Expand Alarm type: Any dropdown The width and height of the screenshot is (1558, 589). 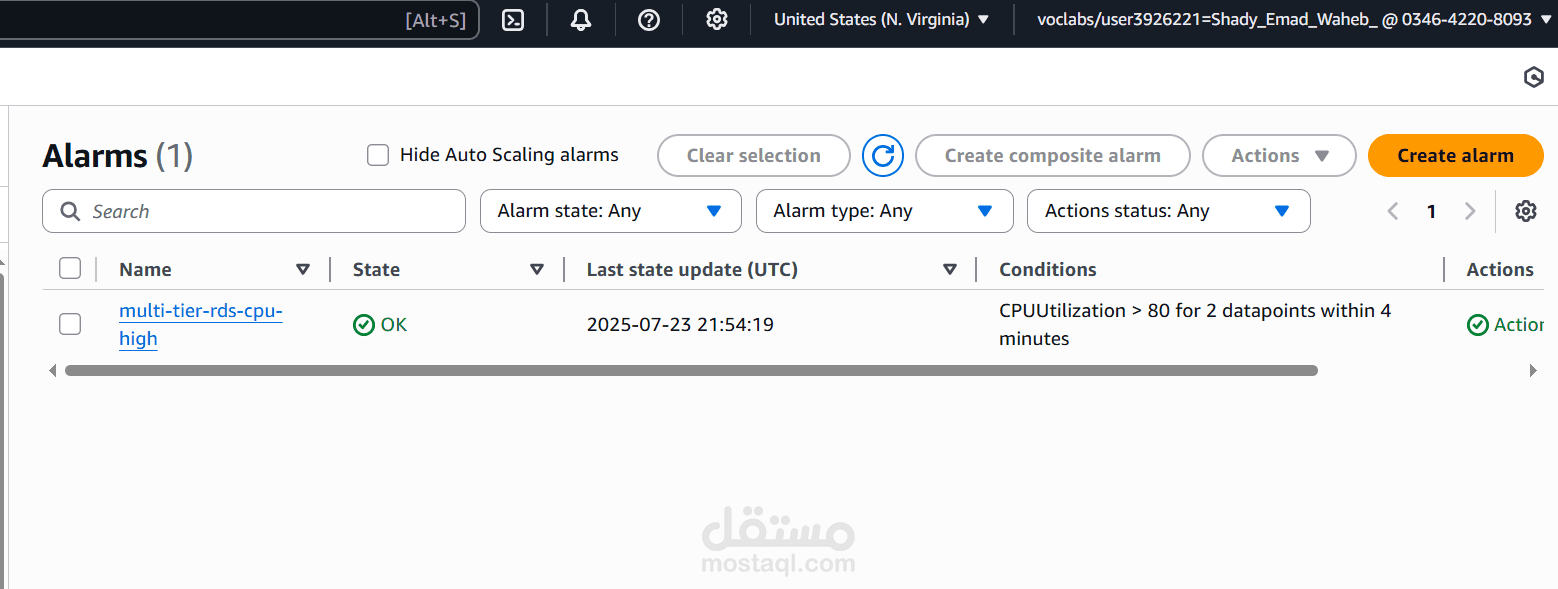(885, 211)
